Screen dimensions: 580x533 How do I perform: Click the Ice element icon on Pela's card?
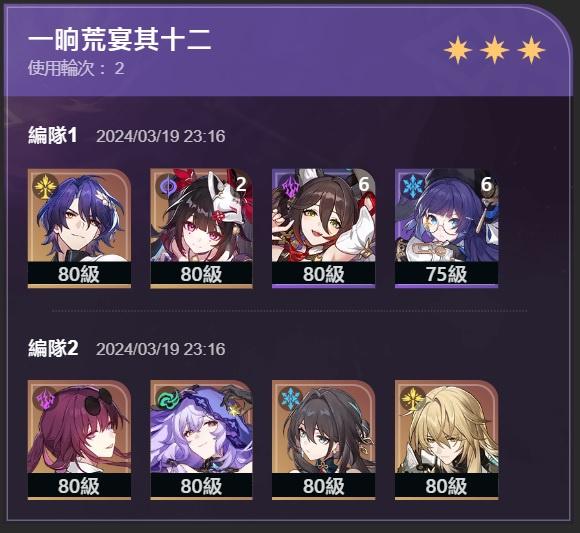[x=412, y=187]
